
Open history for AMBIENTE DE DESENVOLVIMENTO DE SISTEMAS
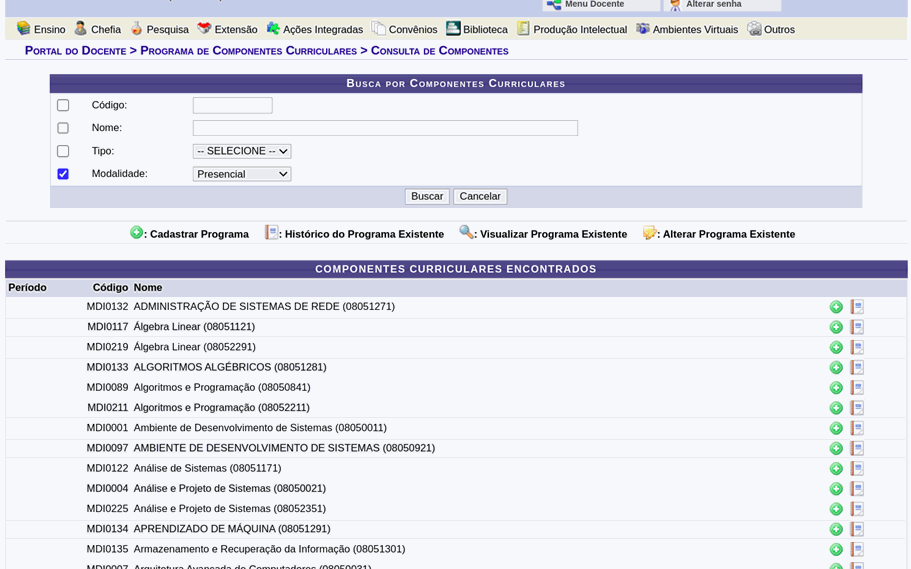(x=857, y=448)
